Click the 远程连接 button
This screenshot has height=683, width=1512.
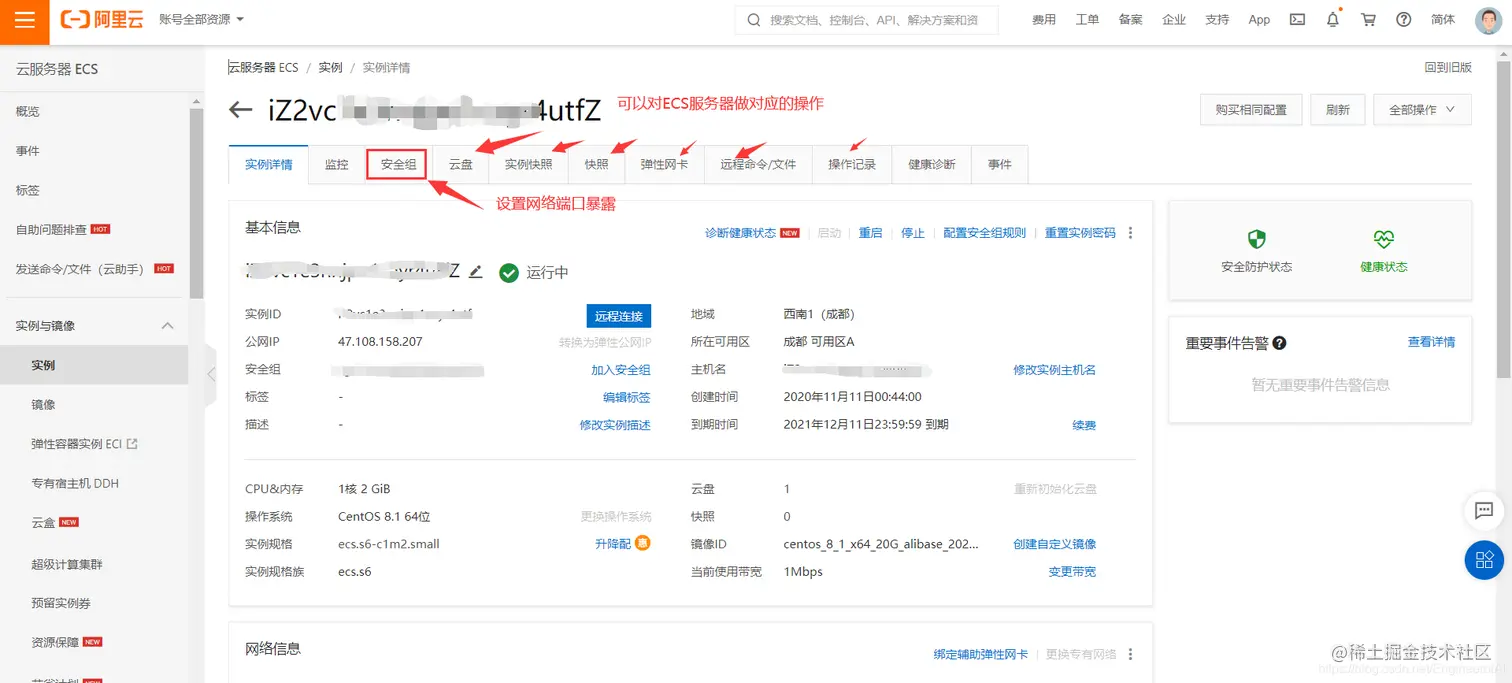[618, 316]
